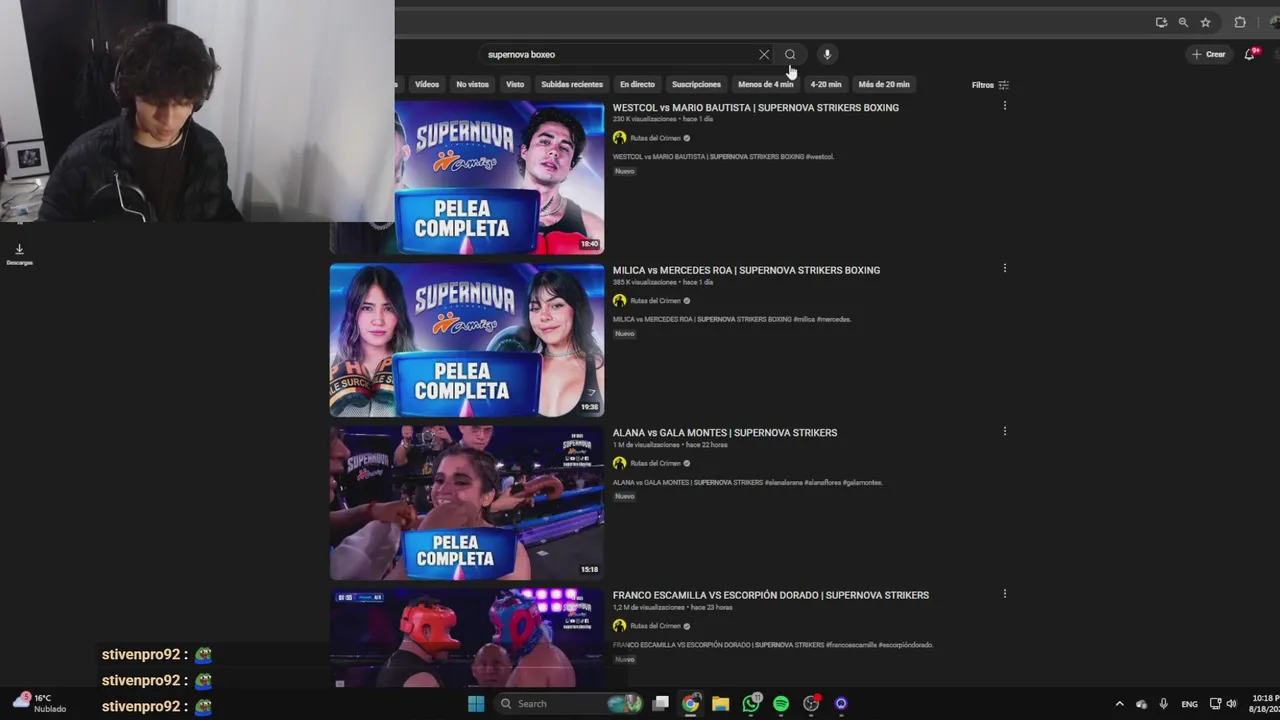Open the purple circular app on taskbar
Viewport: 1280px width, 720px height.
(841, 703)
